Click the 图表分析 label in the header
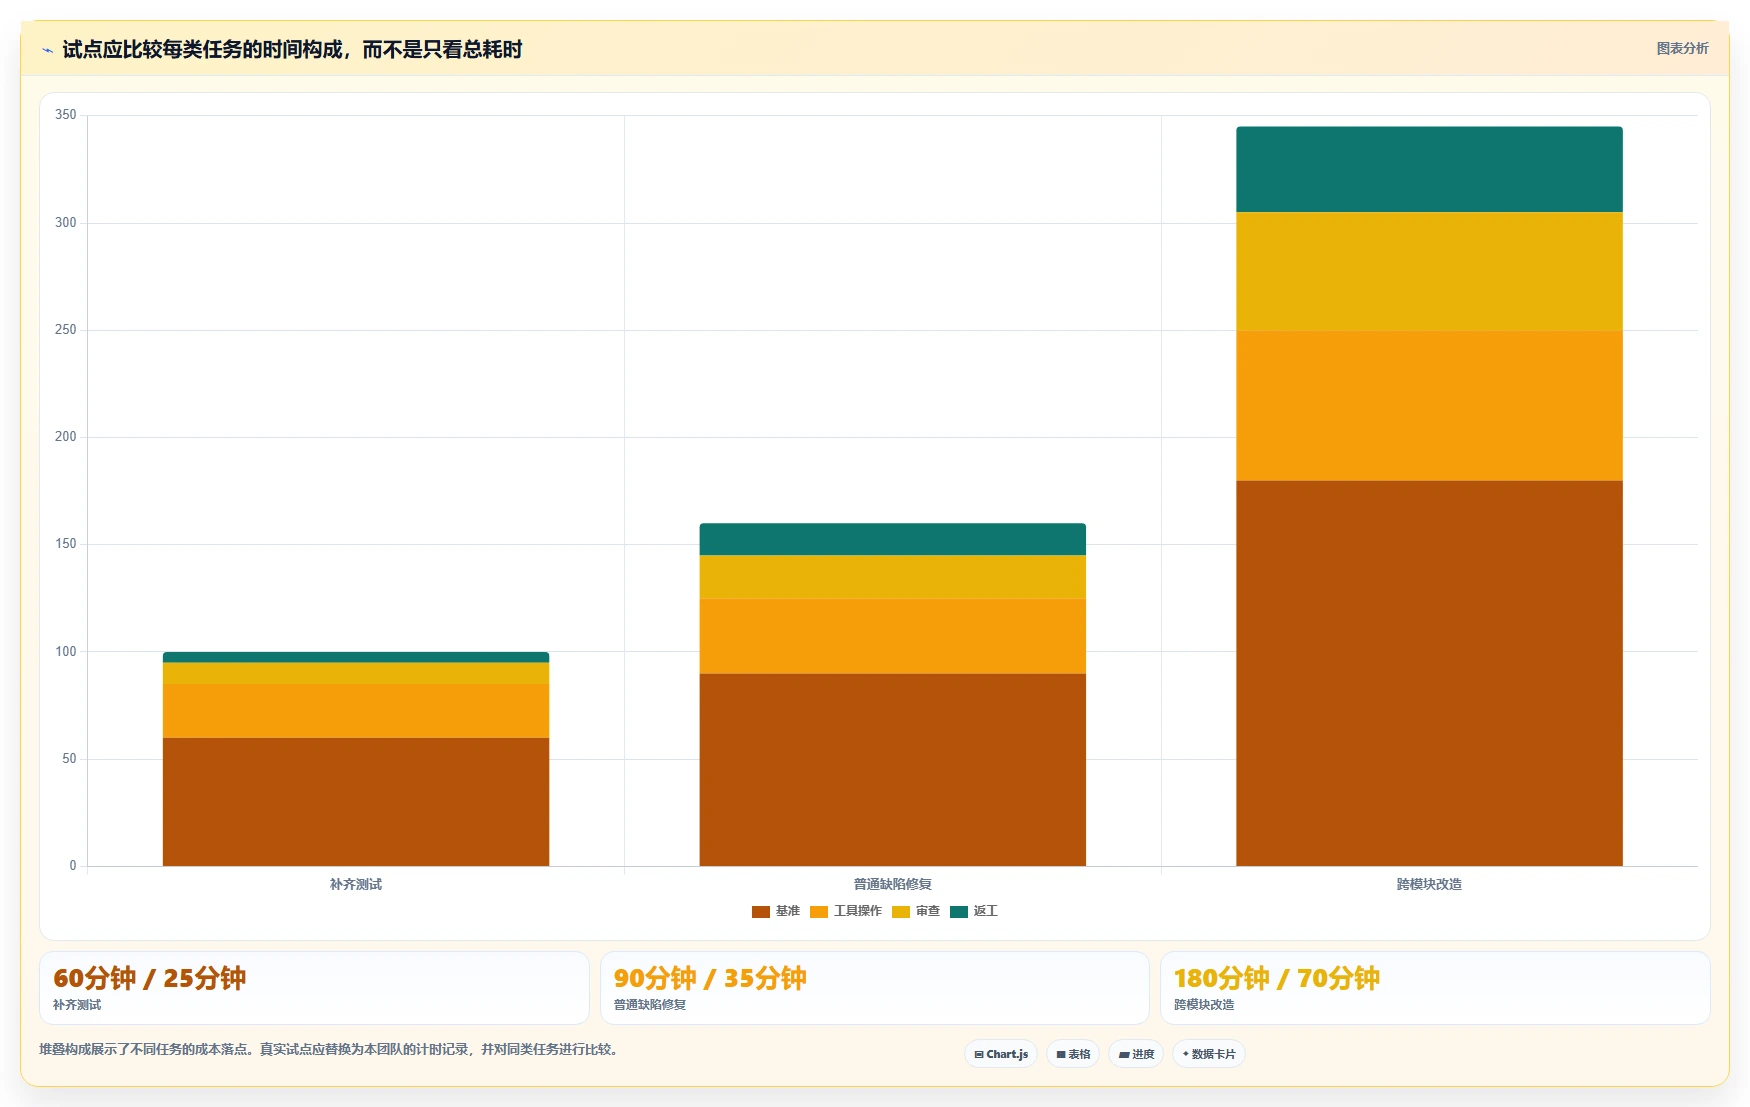Image resolution: width=1750 pixels, height=1107 pixels. (1682, 48)
